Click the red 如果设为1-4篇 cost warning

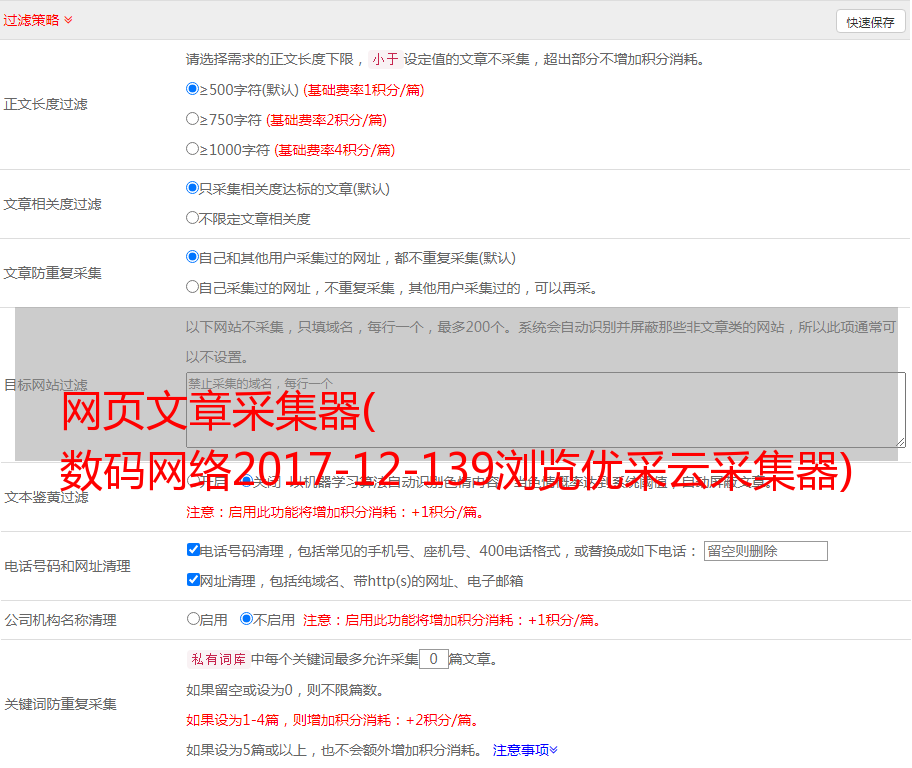[333, 720]
